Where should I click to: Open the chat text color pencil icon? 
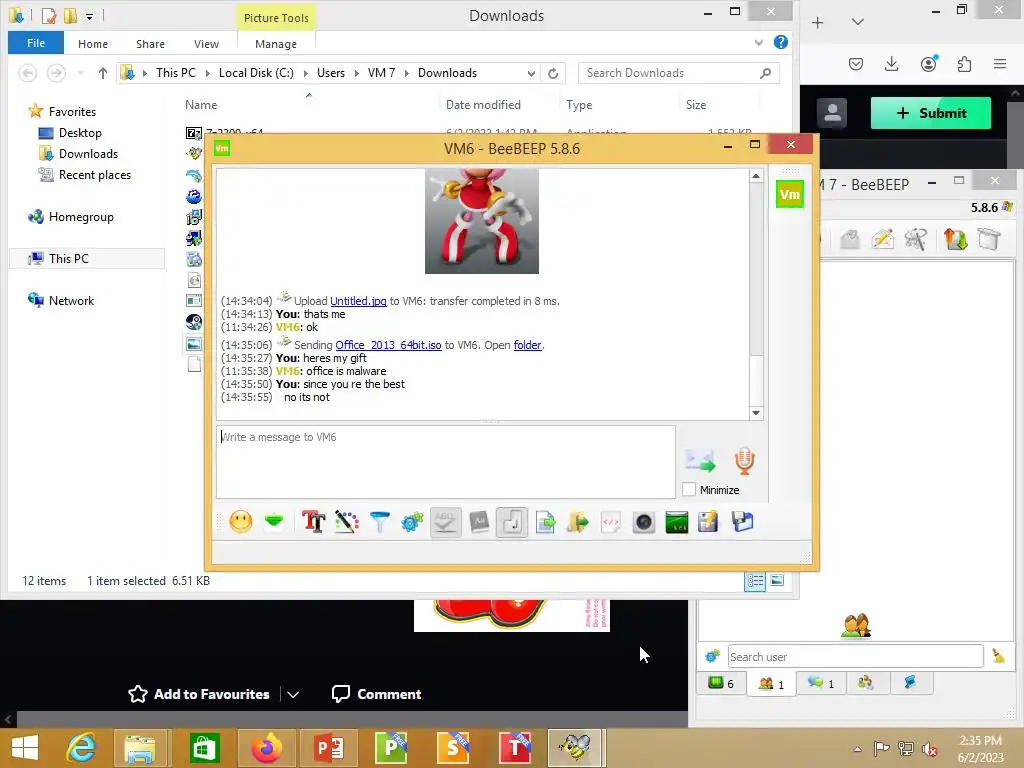click(347, 522)
